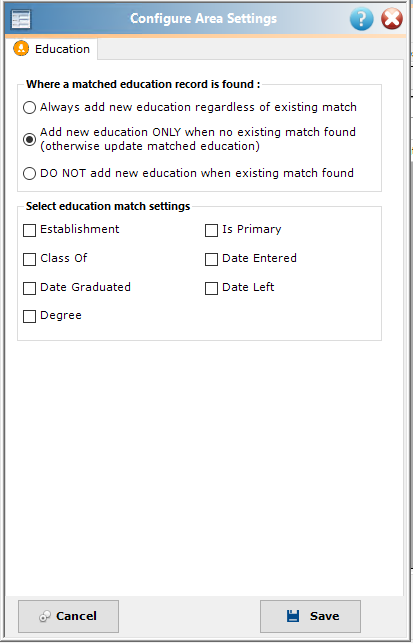This screenshot has height=643, width=413.
Task: Check the Class Of match setting
Action: click(x=29, y=259)
